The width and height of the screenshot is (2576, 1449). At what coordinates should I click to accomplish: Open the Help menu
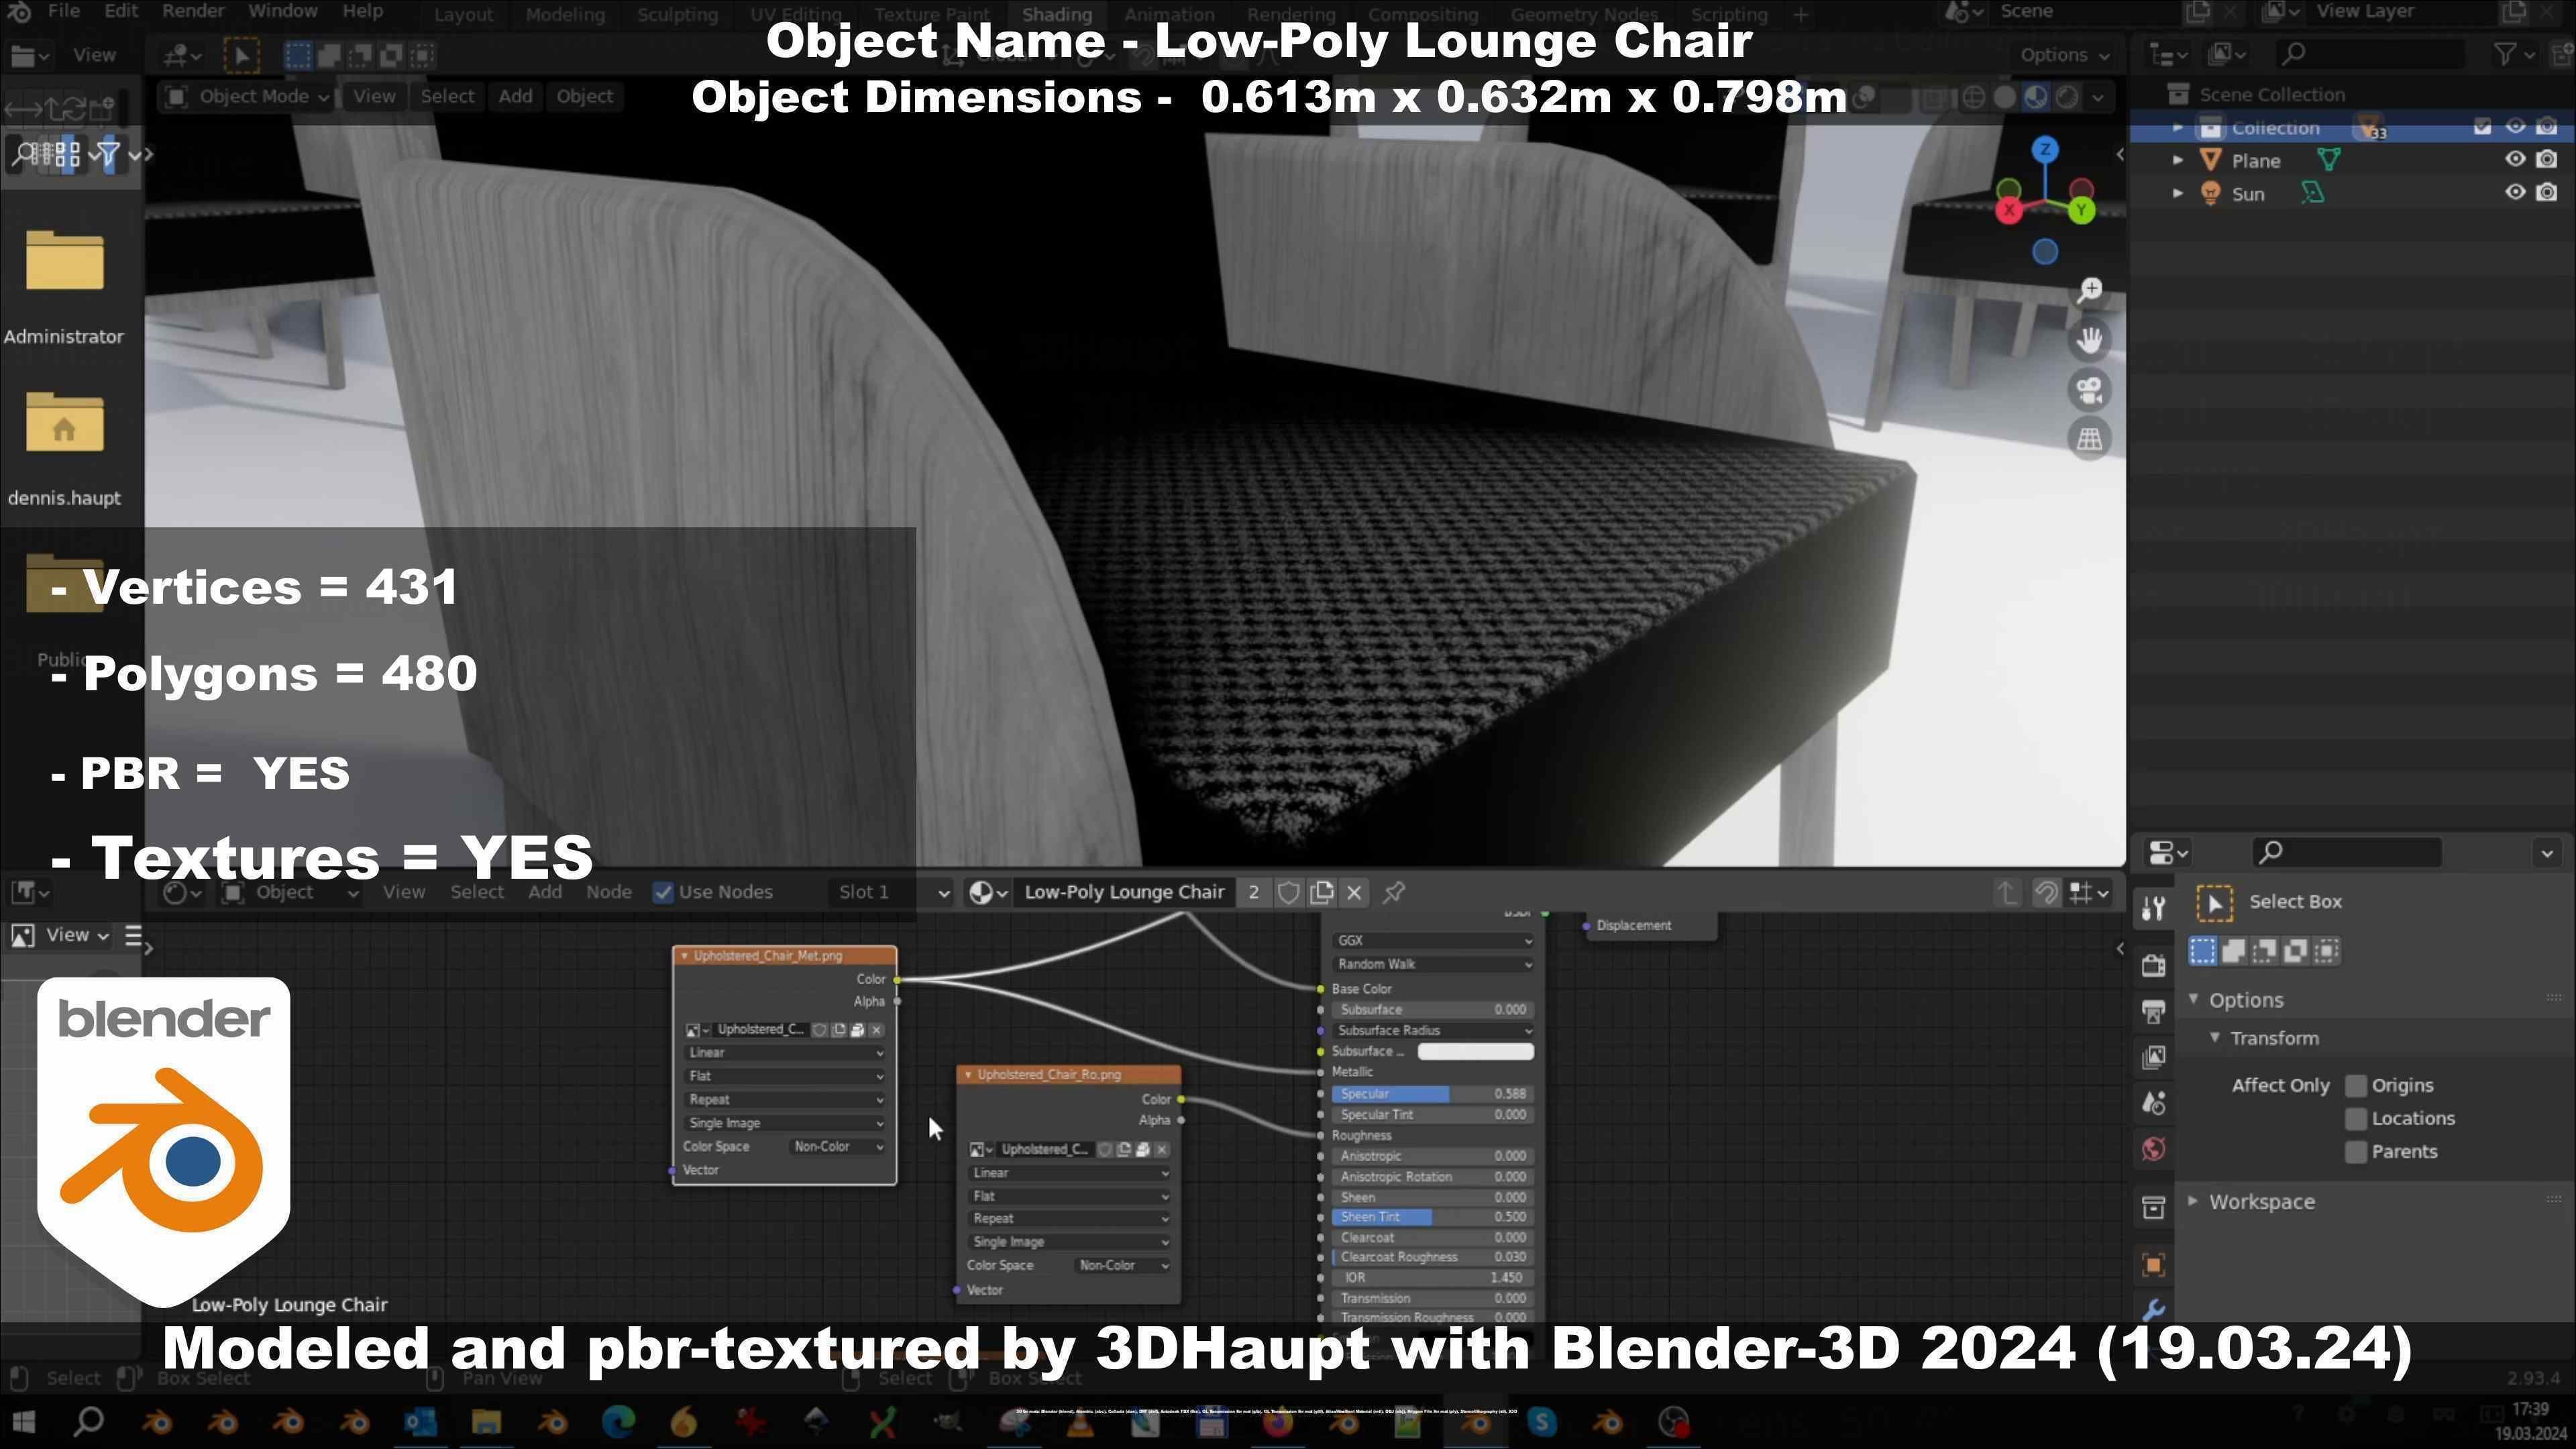coord(362,11)
